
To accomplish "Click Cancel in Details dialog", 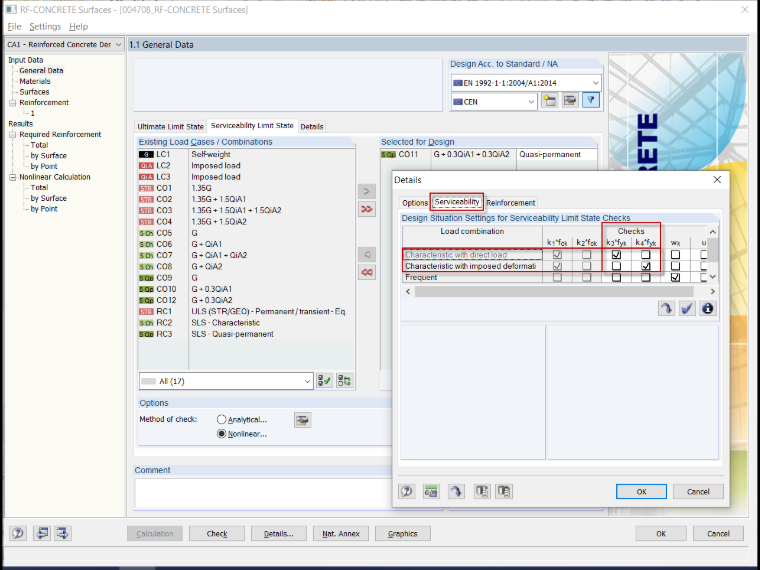I will [x=698, y=491].
